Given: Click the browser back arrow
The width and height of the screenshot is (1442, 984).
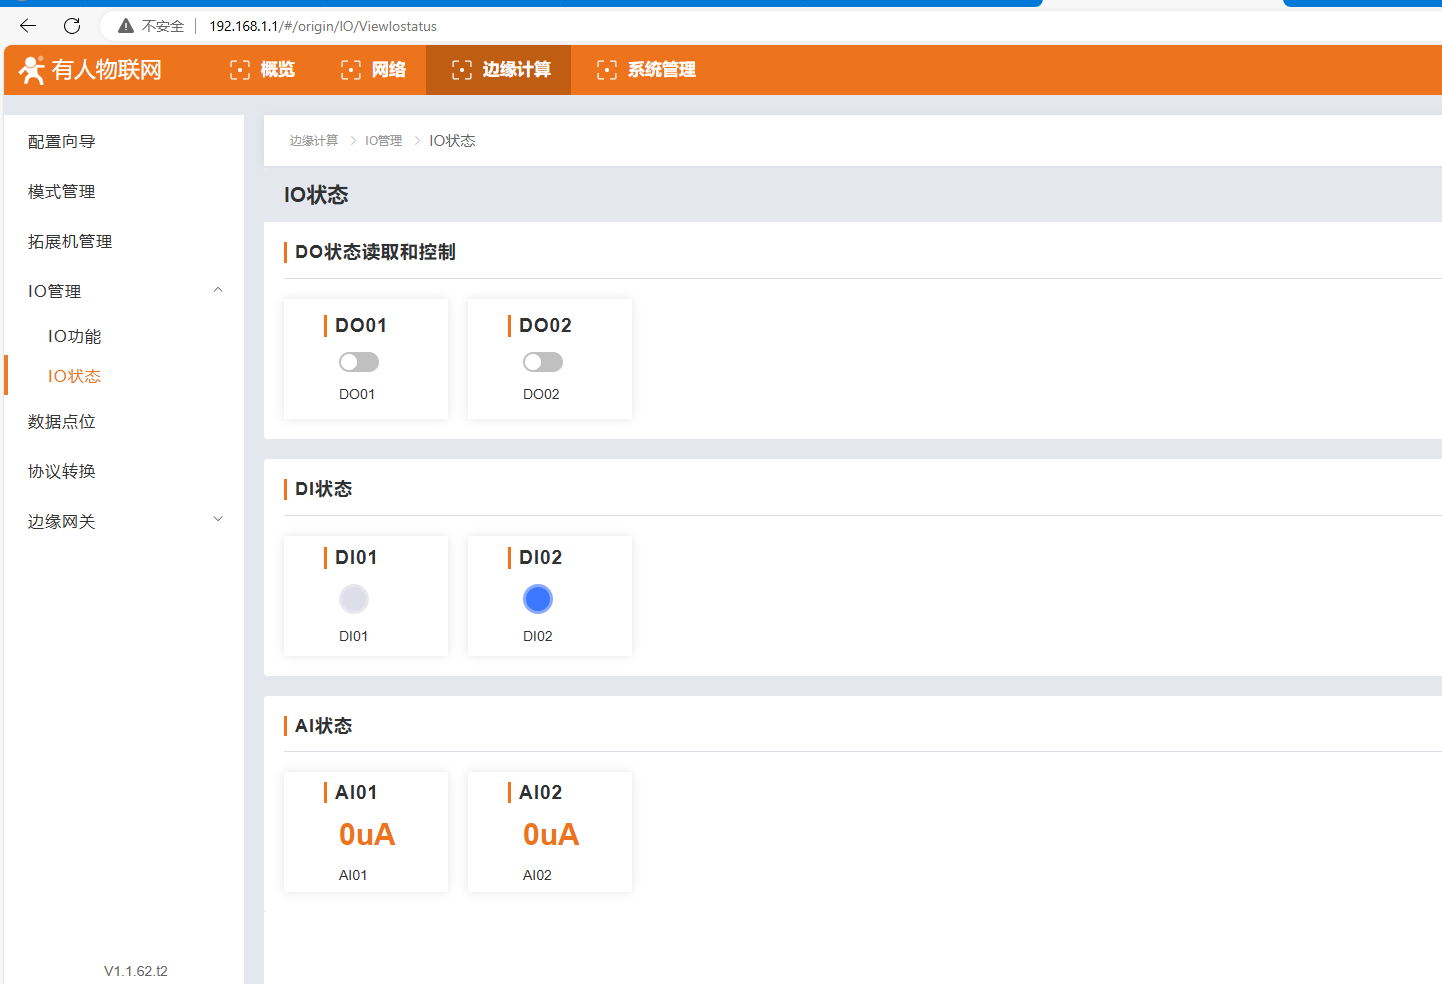Looking at the screenshot, I should 28,26.
